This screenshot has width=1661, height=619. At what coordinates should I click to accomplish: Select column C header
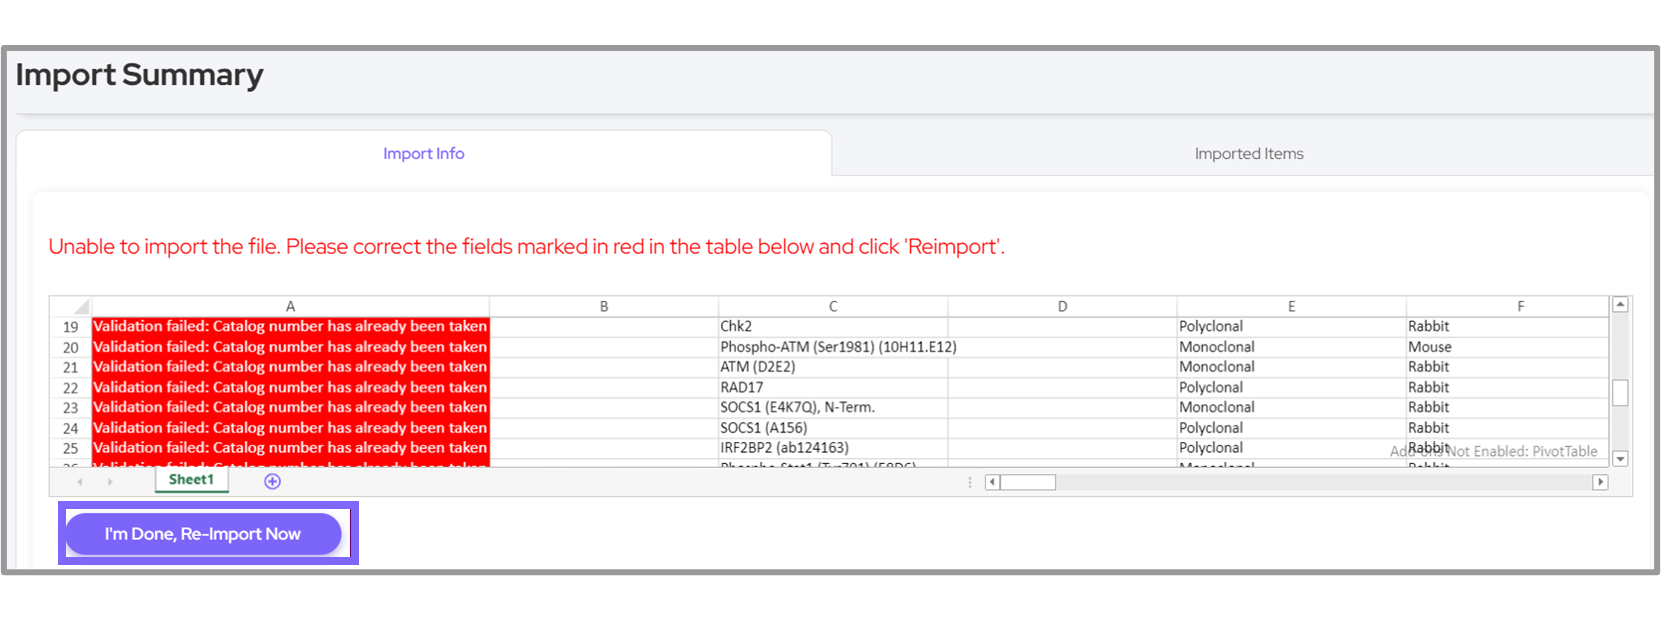pos(832,306)
